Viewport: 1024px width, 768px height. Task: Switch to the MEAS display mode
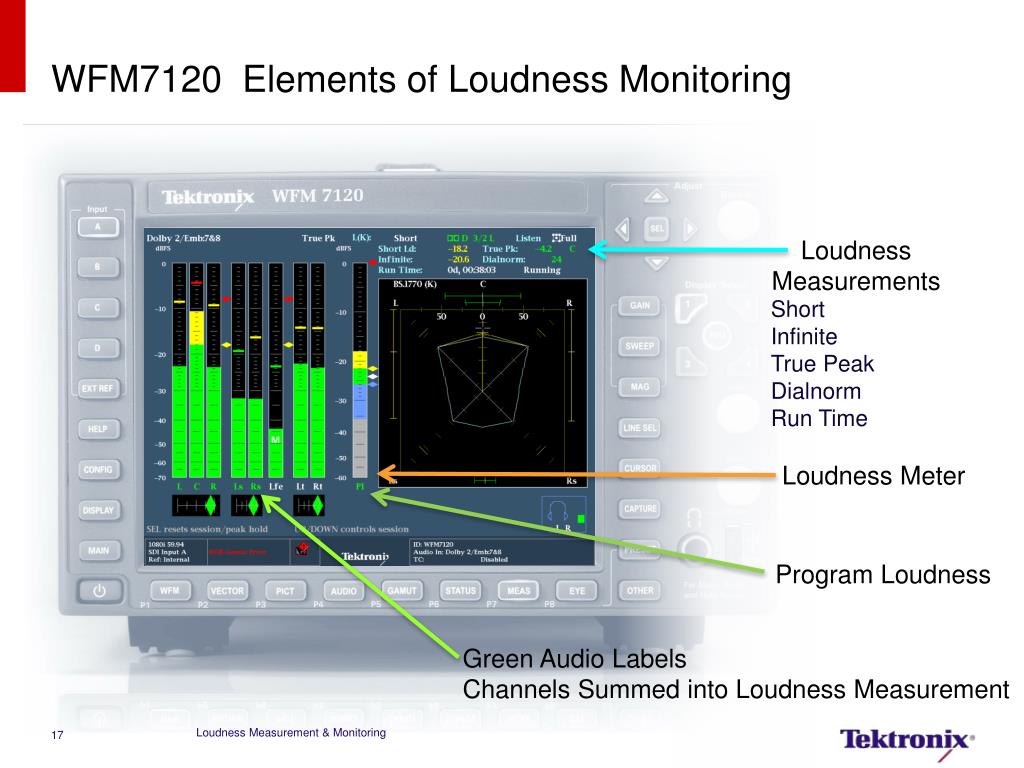[x=519, y=590]
